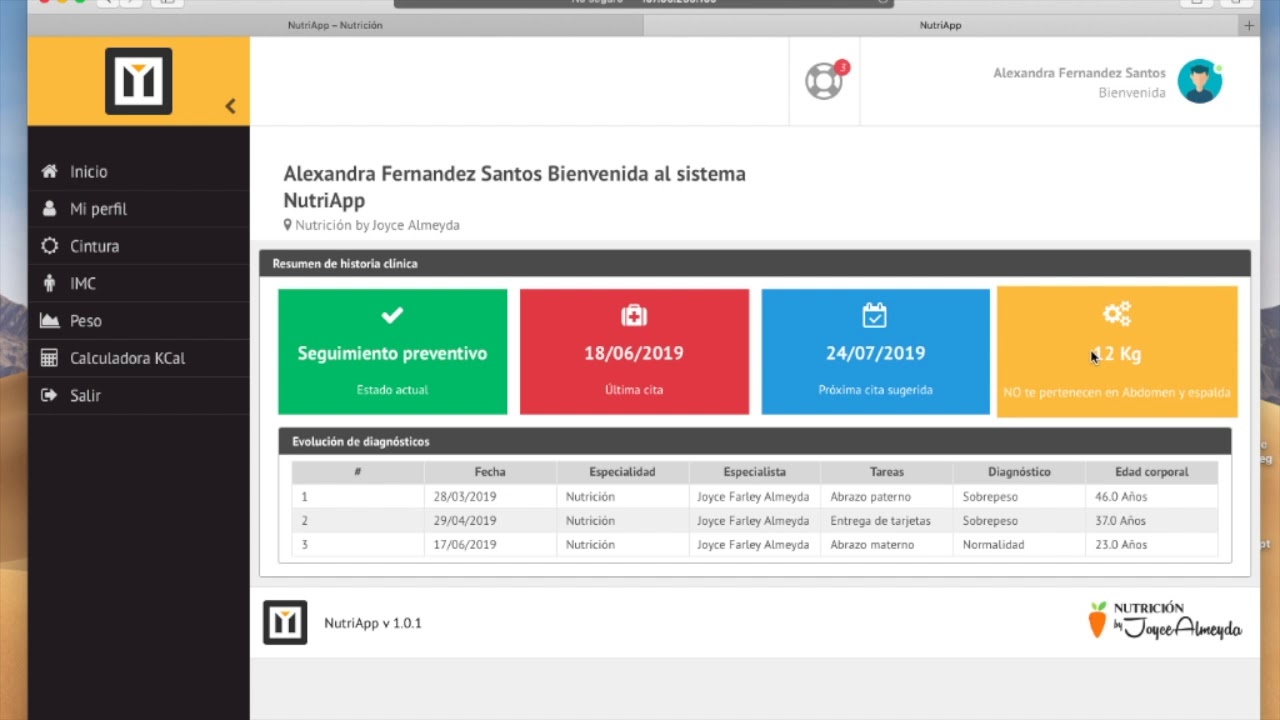Click the blue Próxima cita sugerida card
The width and height of the screenshot is (1280, 720).
(x=876, y=351)
